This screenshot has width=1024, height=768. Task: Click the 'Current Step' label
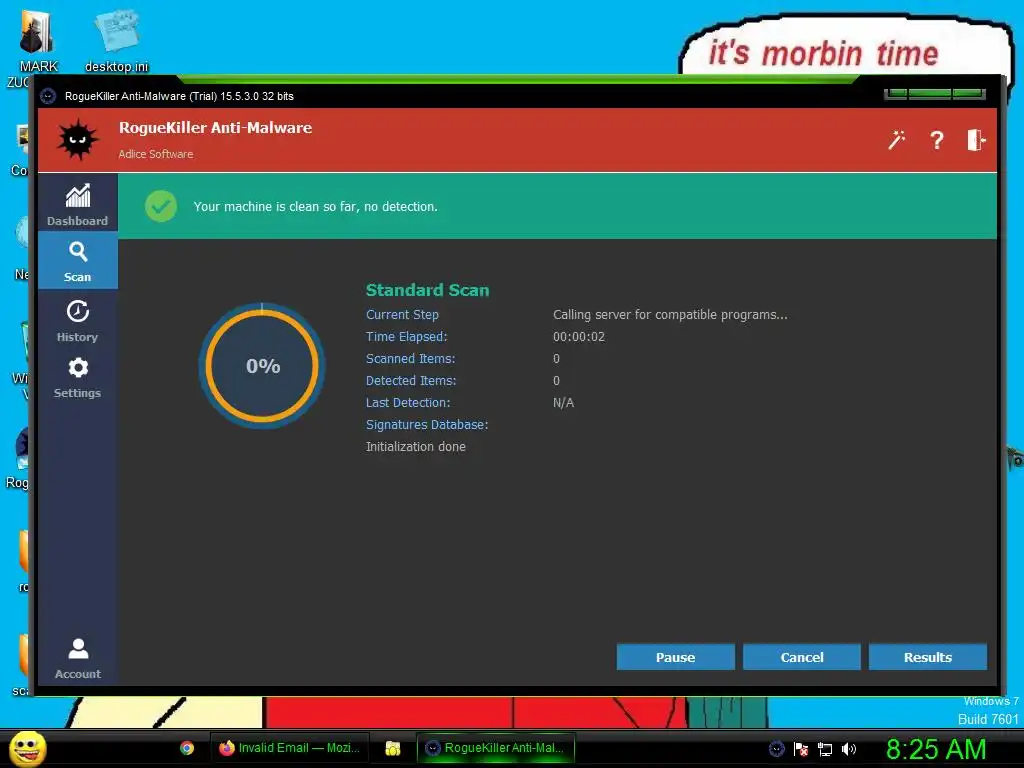pos(402,315)
